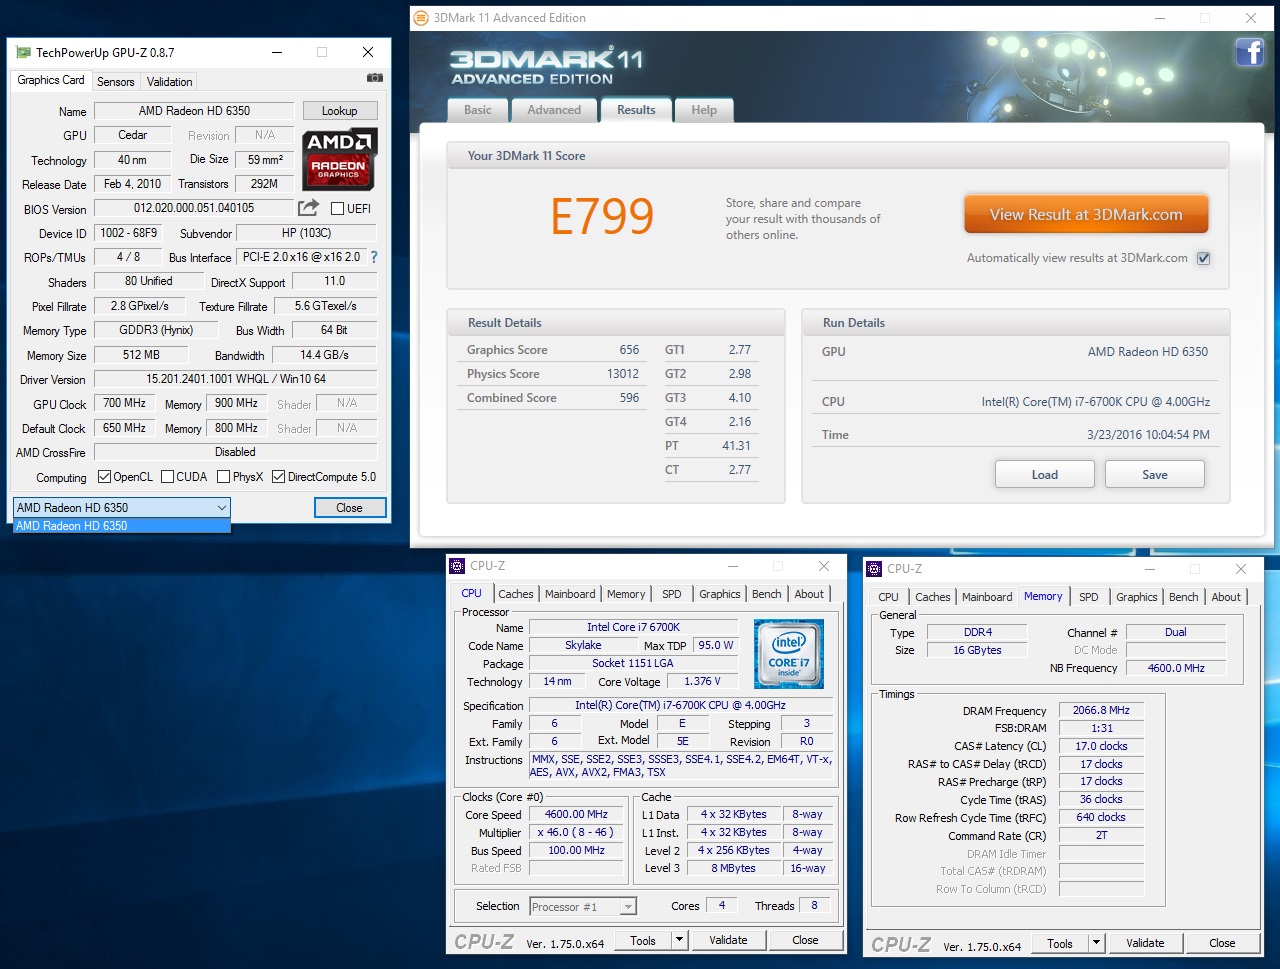The width and height of the screenshot is (1280, 969).
Task: Open Caches tab in CPU-Z CPU window
Action: pos(516,594)
